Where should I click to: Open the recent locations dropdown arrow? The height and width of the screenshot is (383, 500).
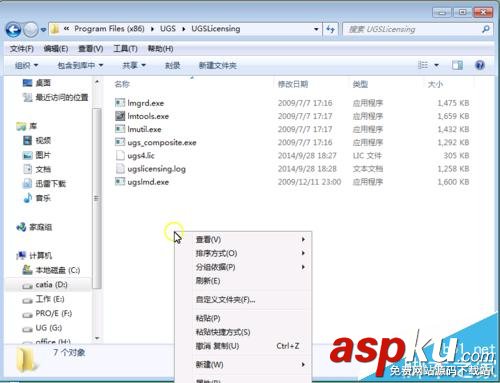[x=43, y=30]
